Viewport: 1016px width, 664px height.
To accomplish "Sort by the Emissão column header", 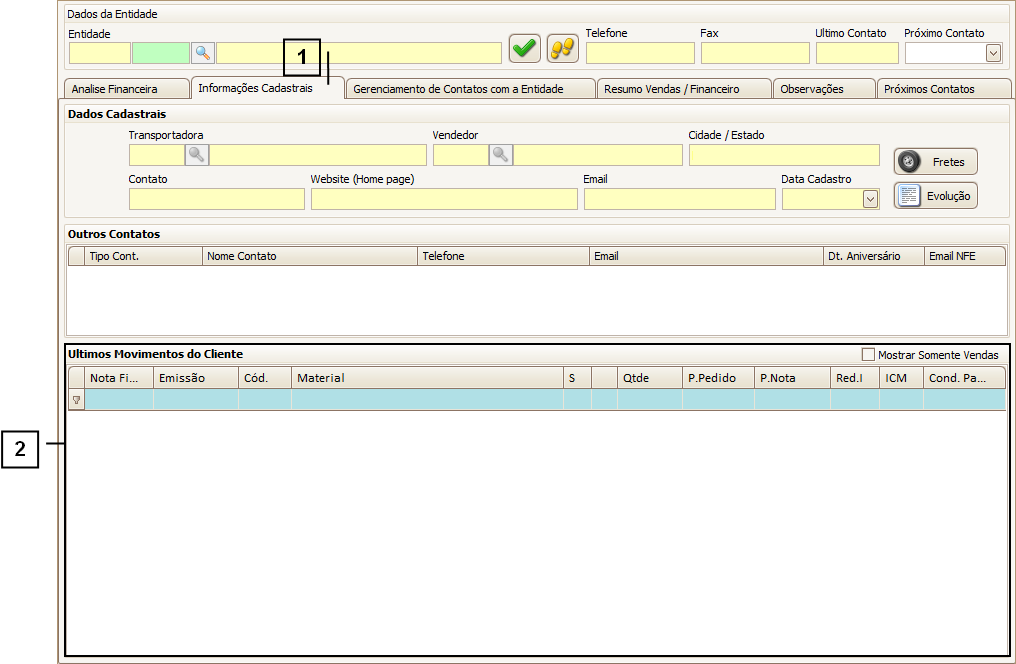I will pyautogui.click(x=195, y=378).
